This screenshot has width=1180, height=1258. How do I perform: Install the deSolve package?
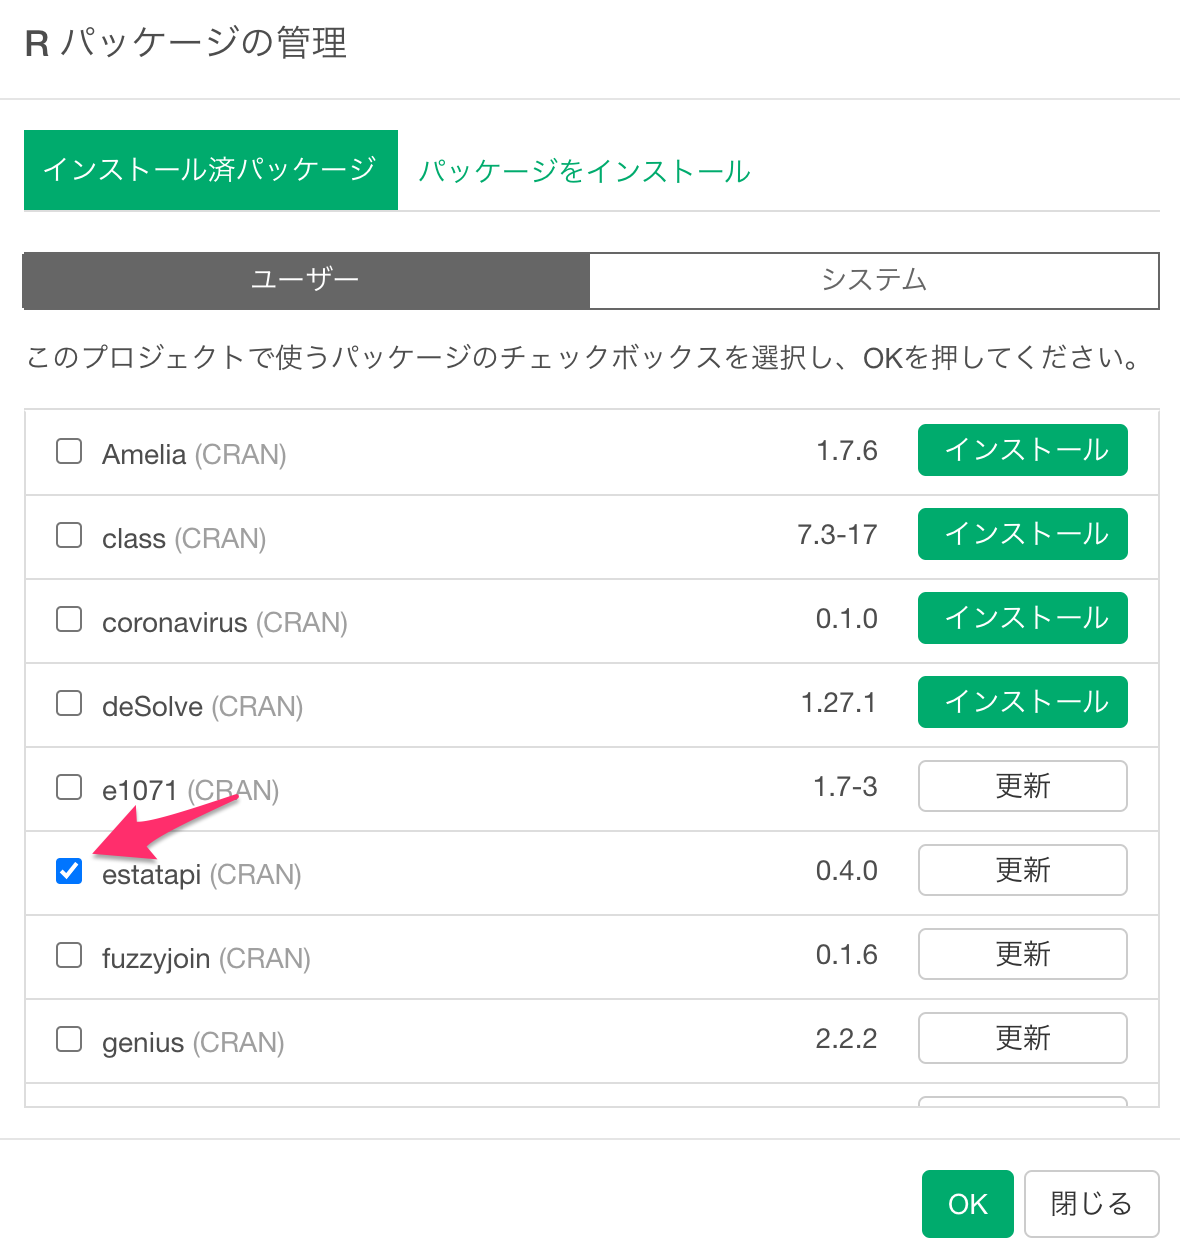coord(1023,702)
